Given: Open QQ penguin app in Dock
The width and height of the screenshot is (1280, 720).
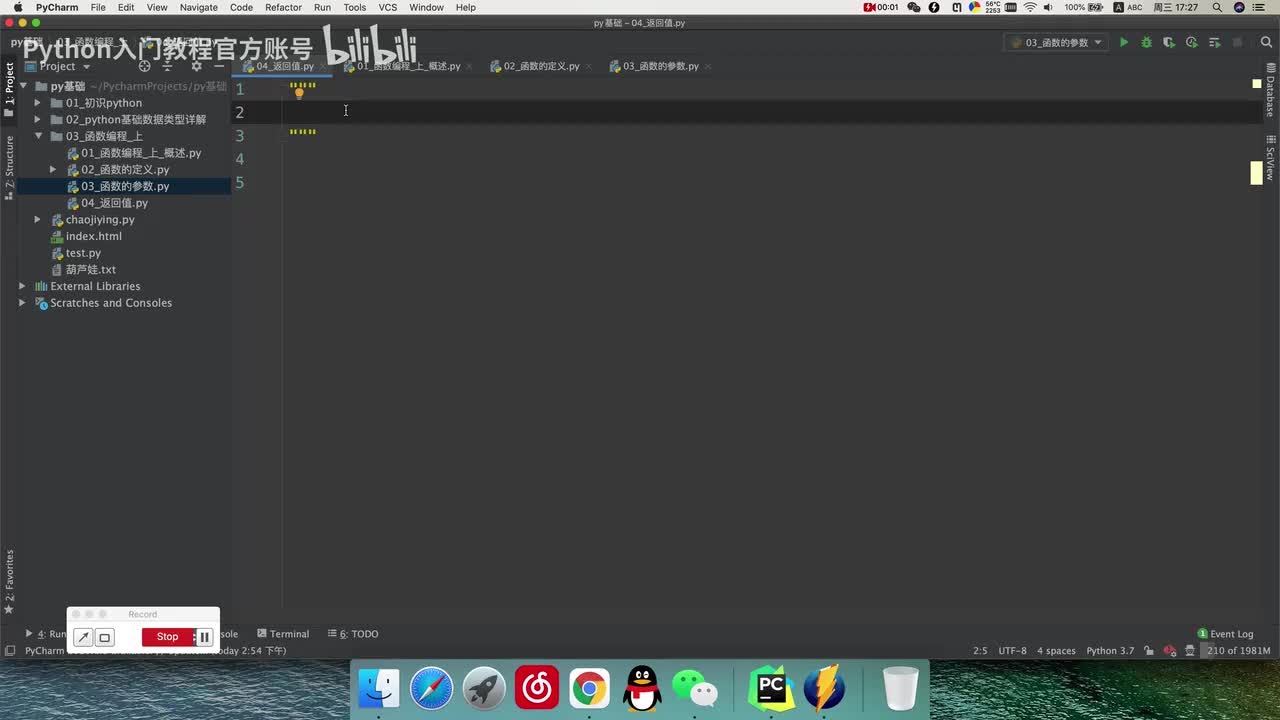Looking at the screenshot, I should [642, 689].
